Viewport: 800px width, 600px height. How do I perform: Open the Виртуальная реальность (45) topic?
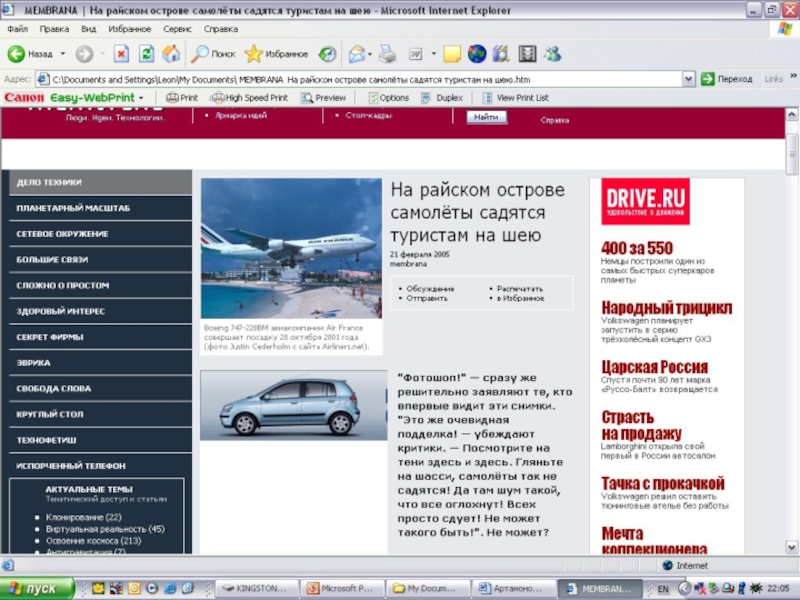click(105, 529)
